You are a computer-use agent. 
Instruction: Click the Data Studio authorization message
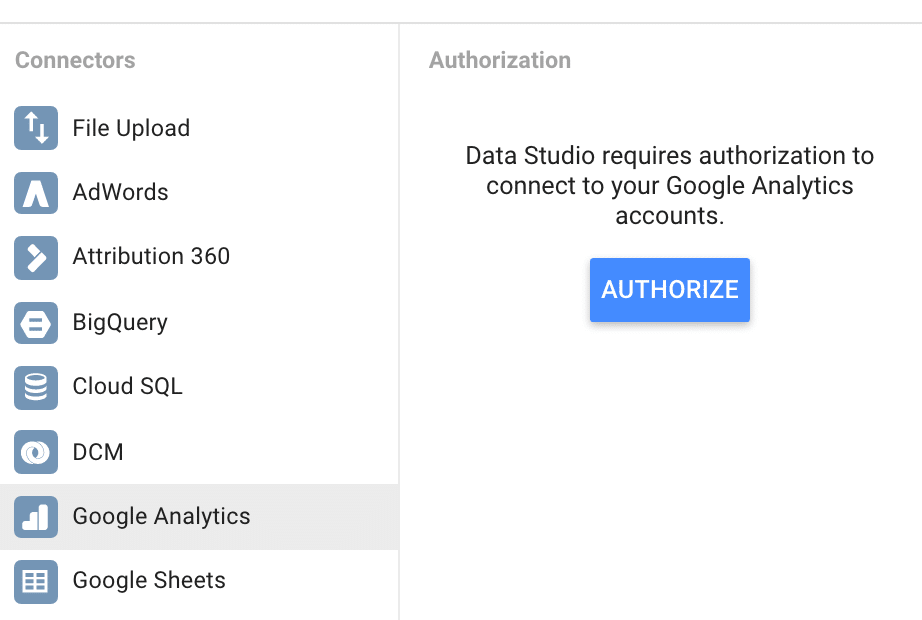point(670,186)
